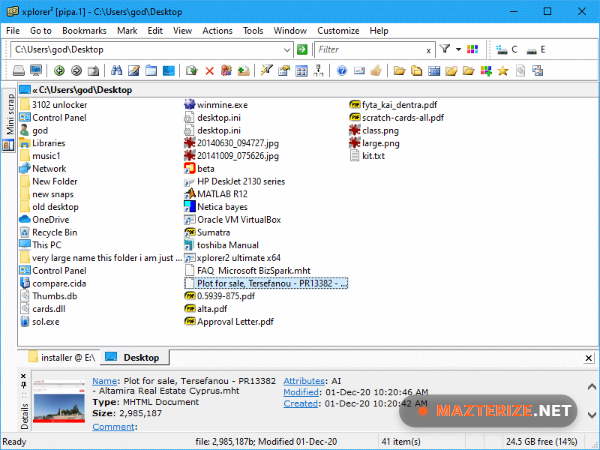The width and height of the screenshot is (600, 450).
Task: Click the red X delete icon
Action: (209, 71)
